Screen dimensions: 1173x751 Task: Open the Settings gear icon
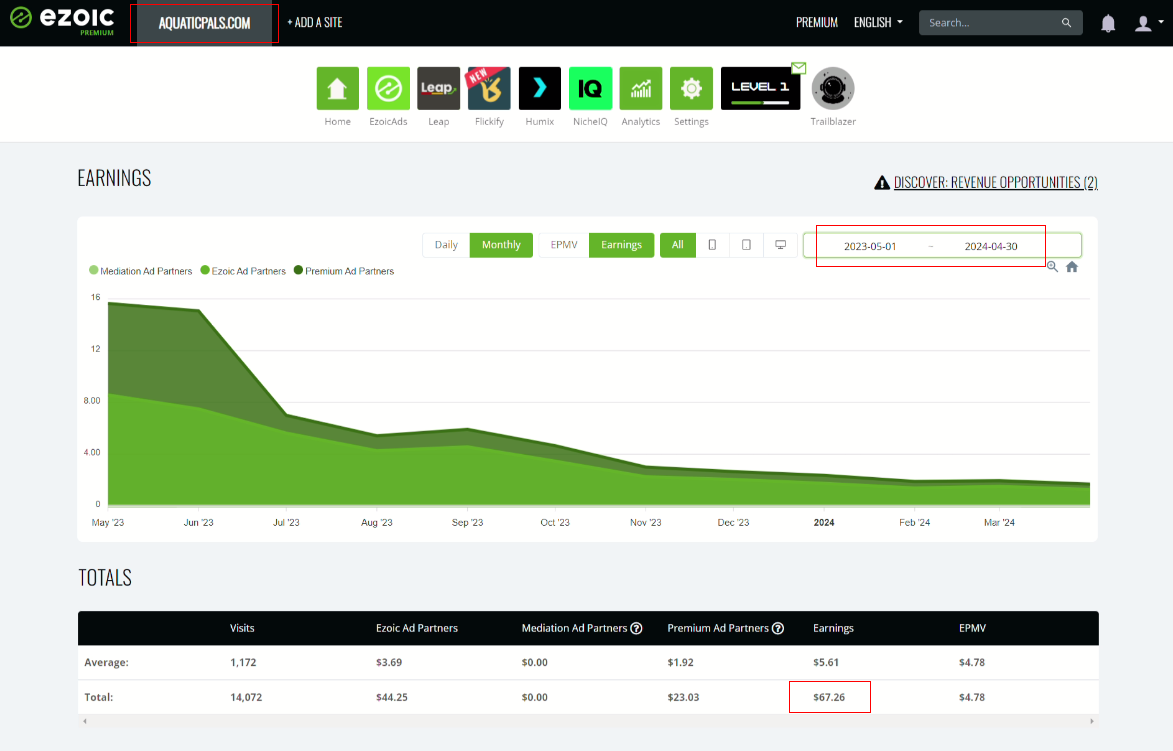click(x=691, y=88)
